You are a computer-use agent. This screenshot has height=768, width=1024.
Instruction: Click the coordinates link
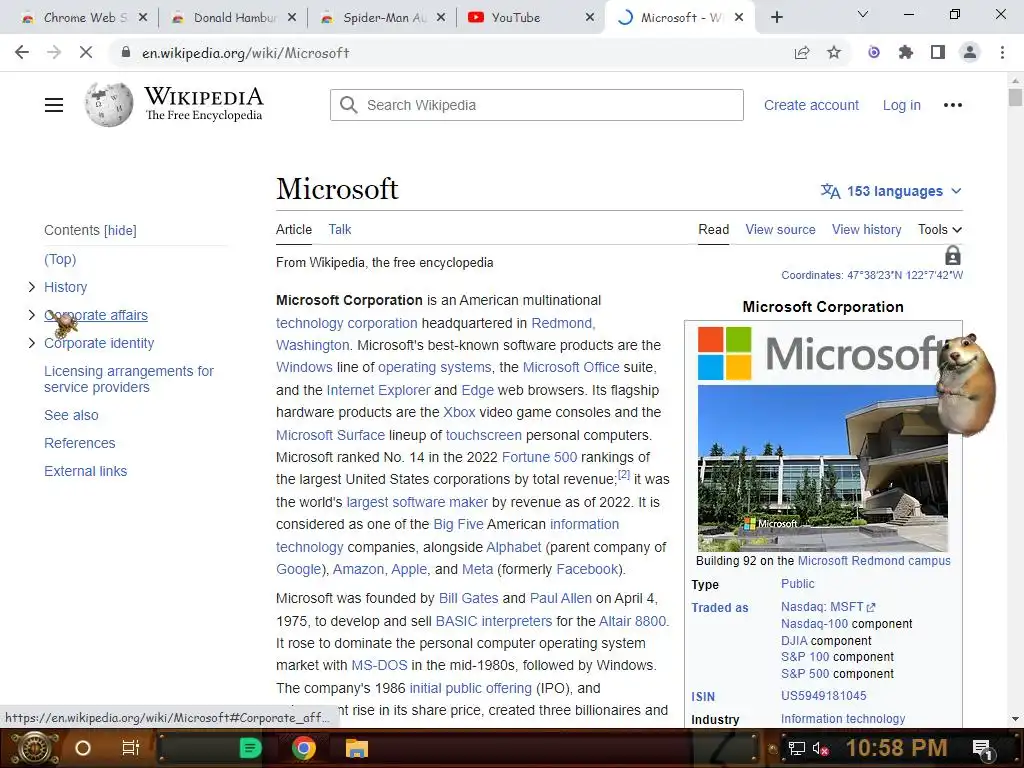click(904, 276)
